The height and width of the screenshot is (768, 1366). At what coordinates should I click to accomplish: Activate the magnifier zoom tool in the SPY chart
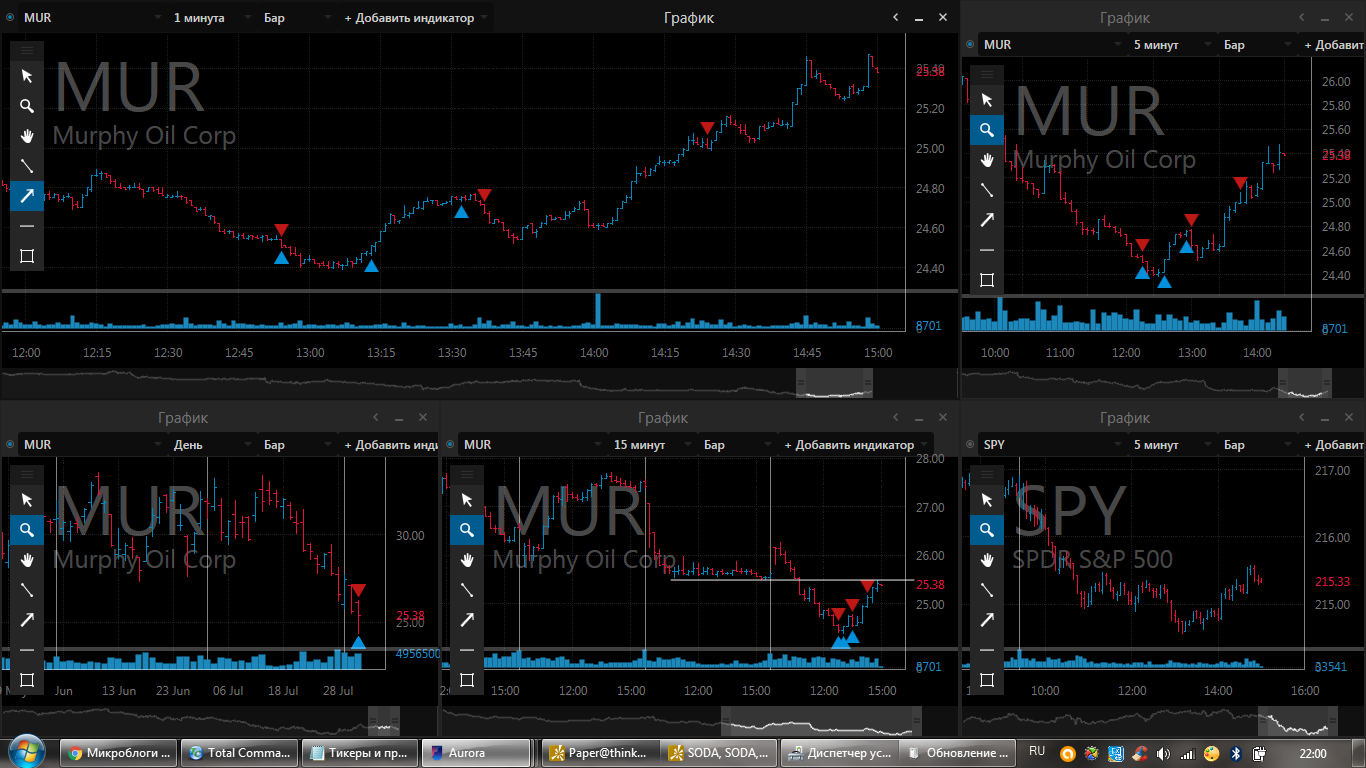point(987,530)
